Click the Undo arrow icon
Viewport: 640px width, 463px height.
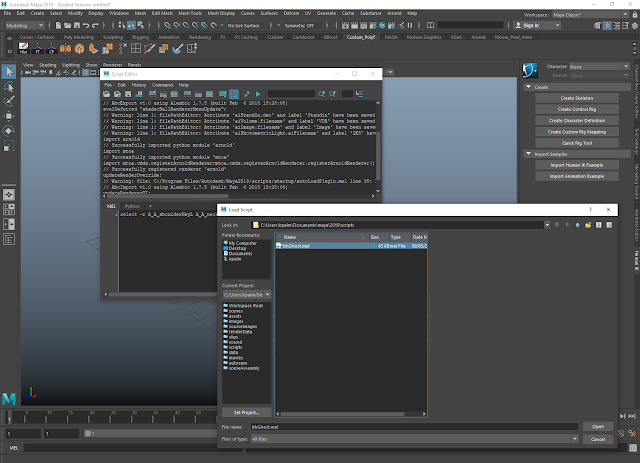pyautogui.click(x=86, y=25)
